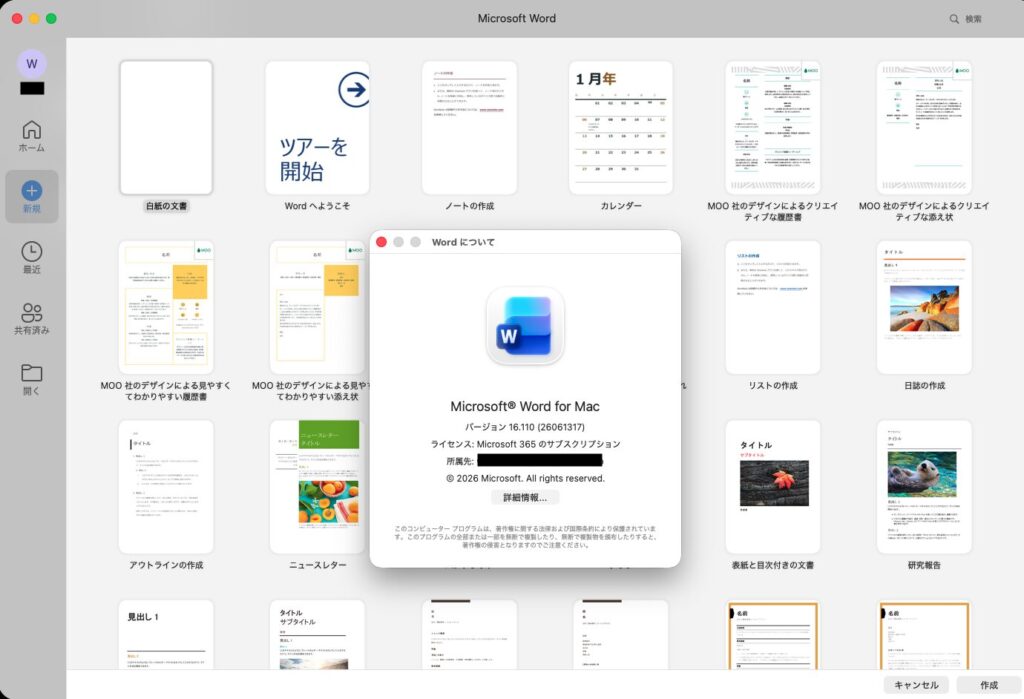Click the バージョン 16.110 version text

pyautogui.click(x=525, y=427)
